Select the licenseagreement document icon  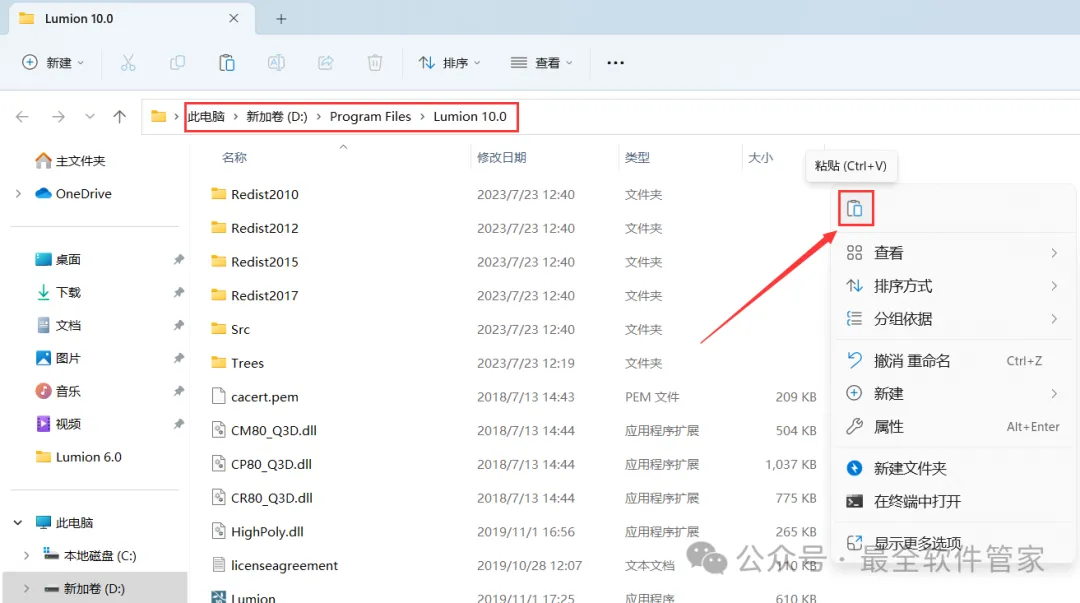point(218,565)
